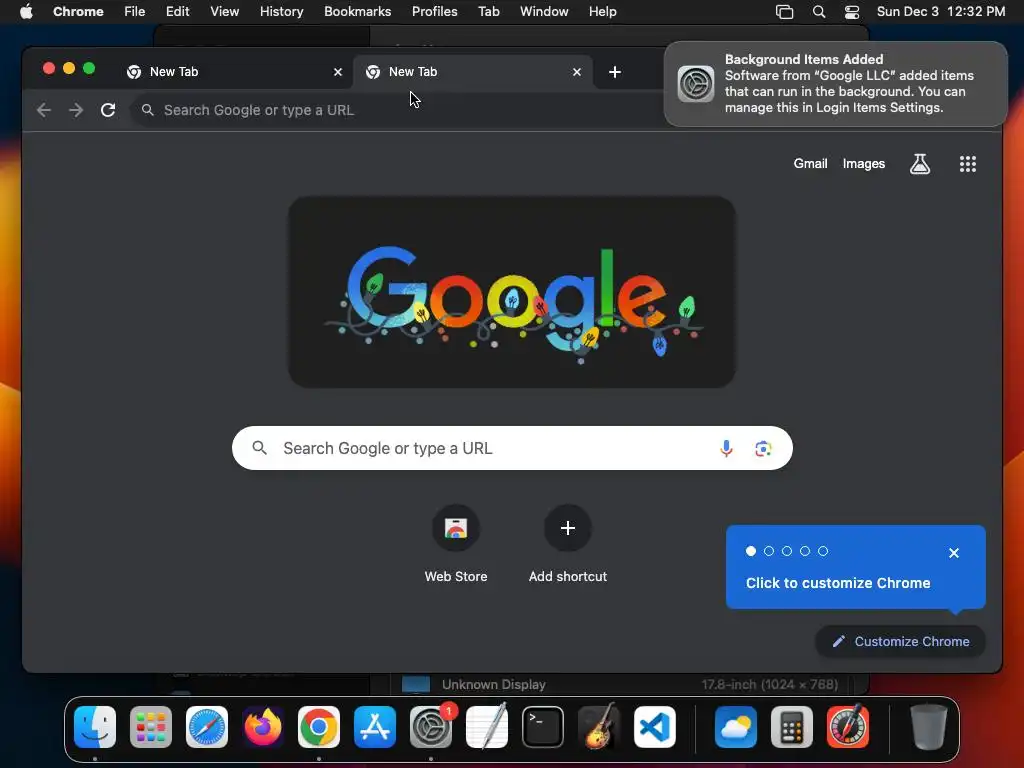Open Google Lens image search icon
1024x768 pixels.
tap(763, 448)
